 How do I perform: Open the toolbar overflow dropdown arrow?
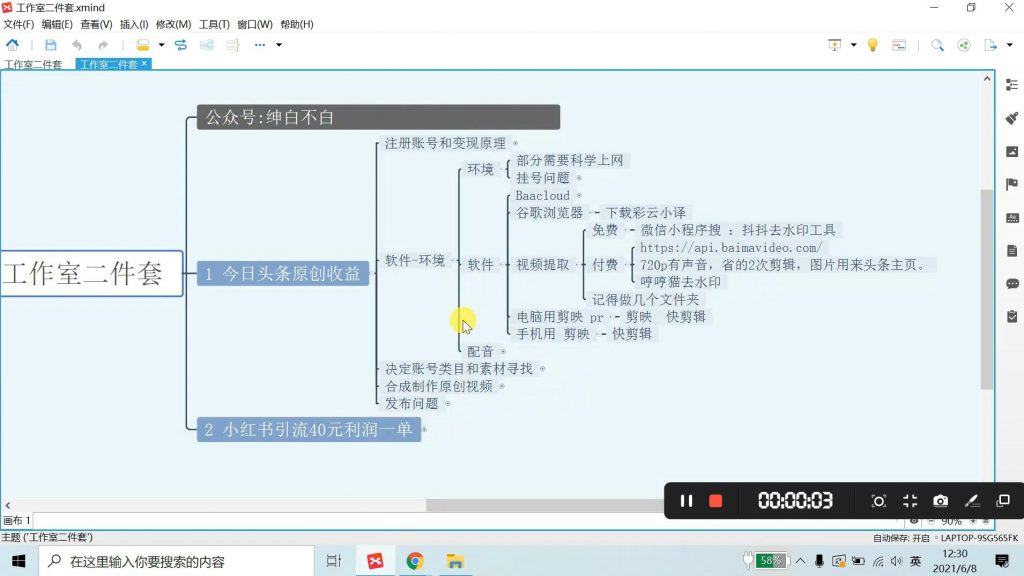[x=279, y=45]
